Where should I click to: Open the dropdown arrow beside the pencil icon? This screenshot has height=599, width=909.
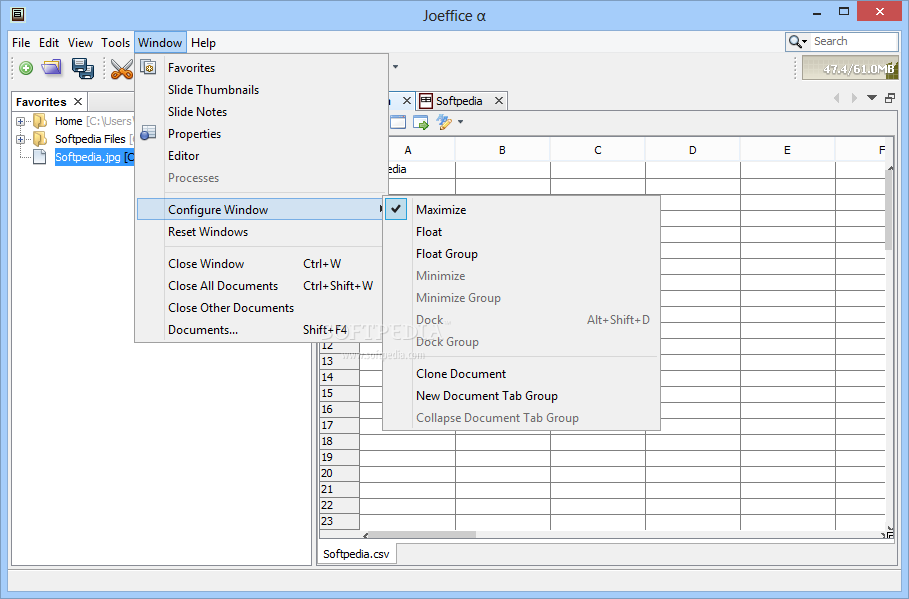coord(460,122)
